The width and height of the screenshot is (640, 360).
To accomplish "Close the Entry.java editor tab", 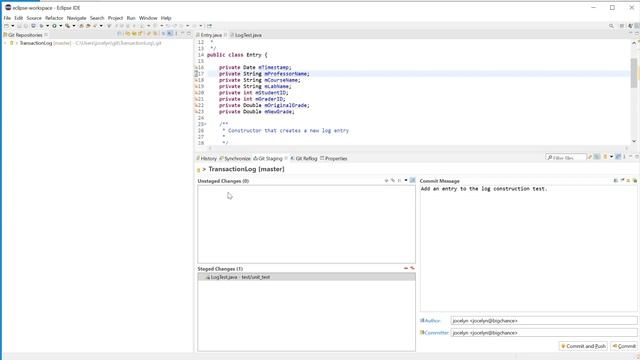I will 225,35.
